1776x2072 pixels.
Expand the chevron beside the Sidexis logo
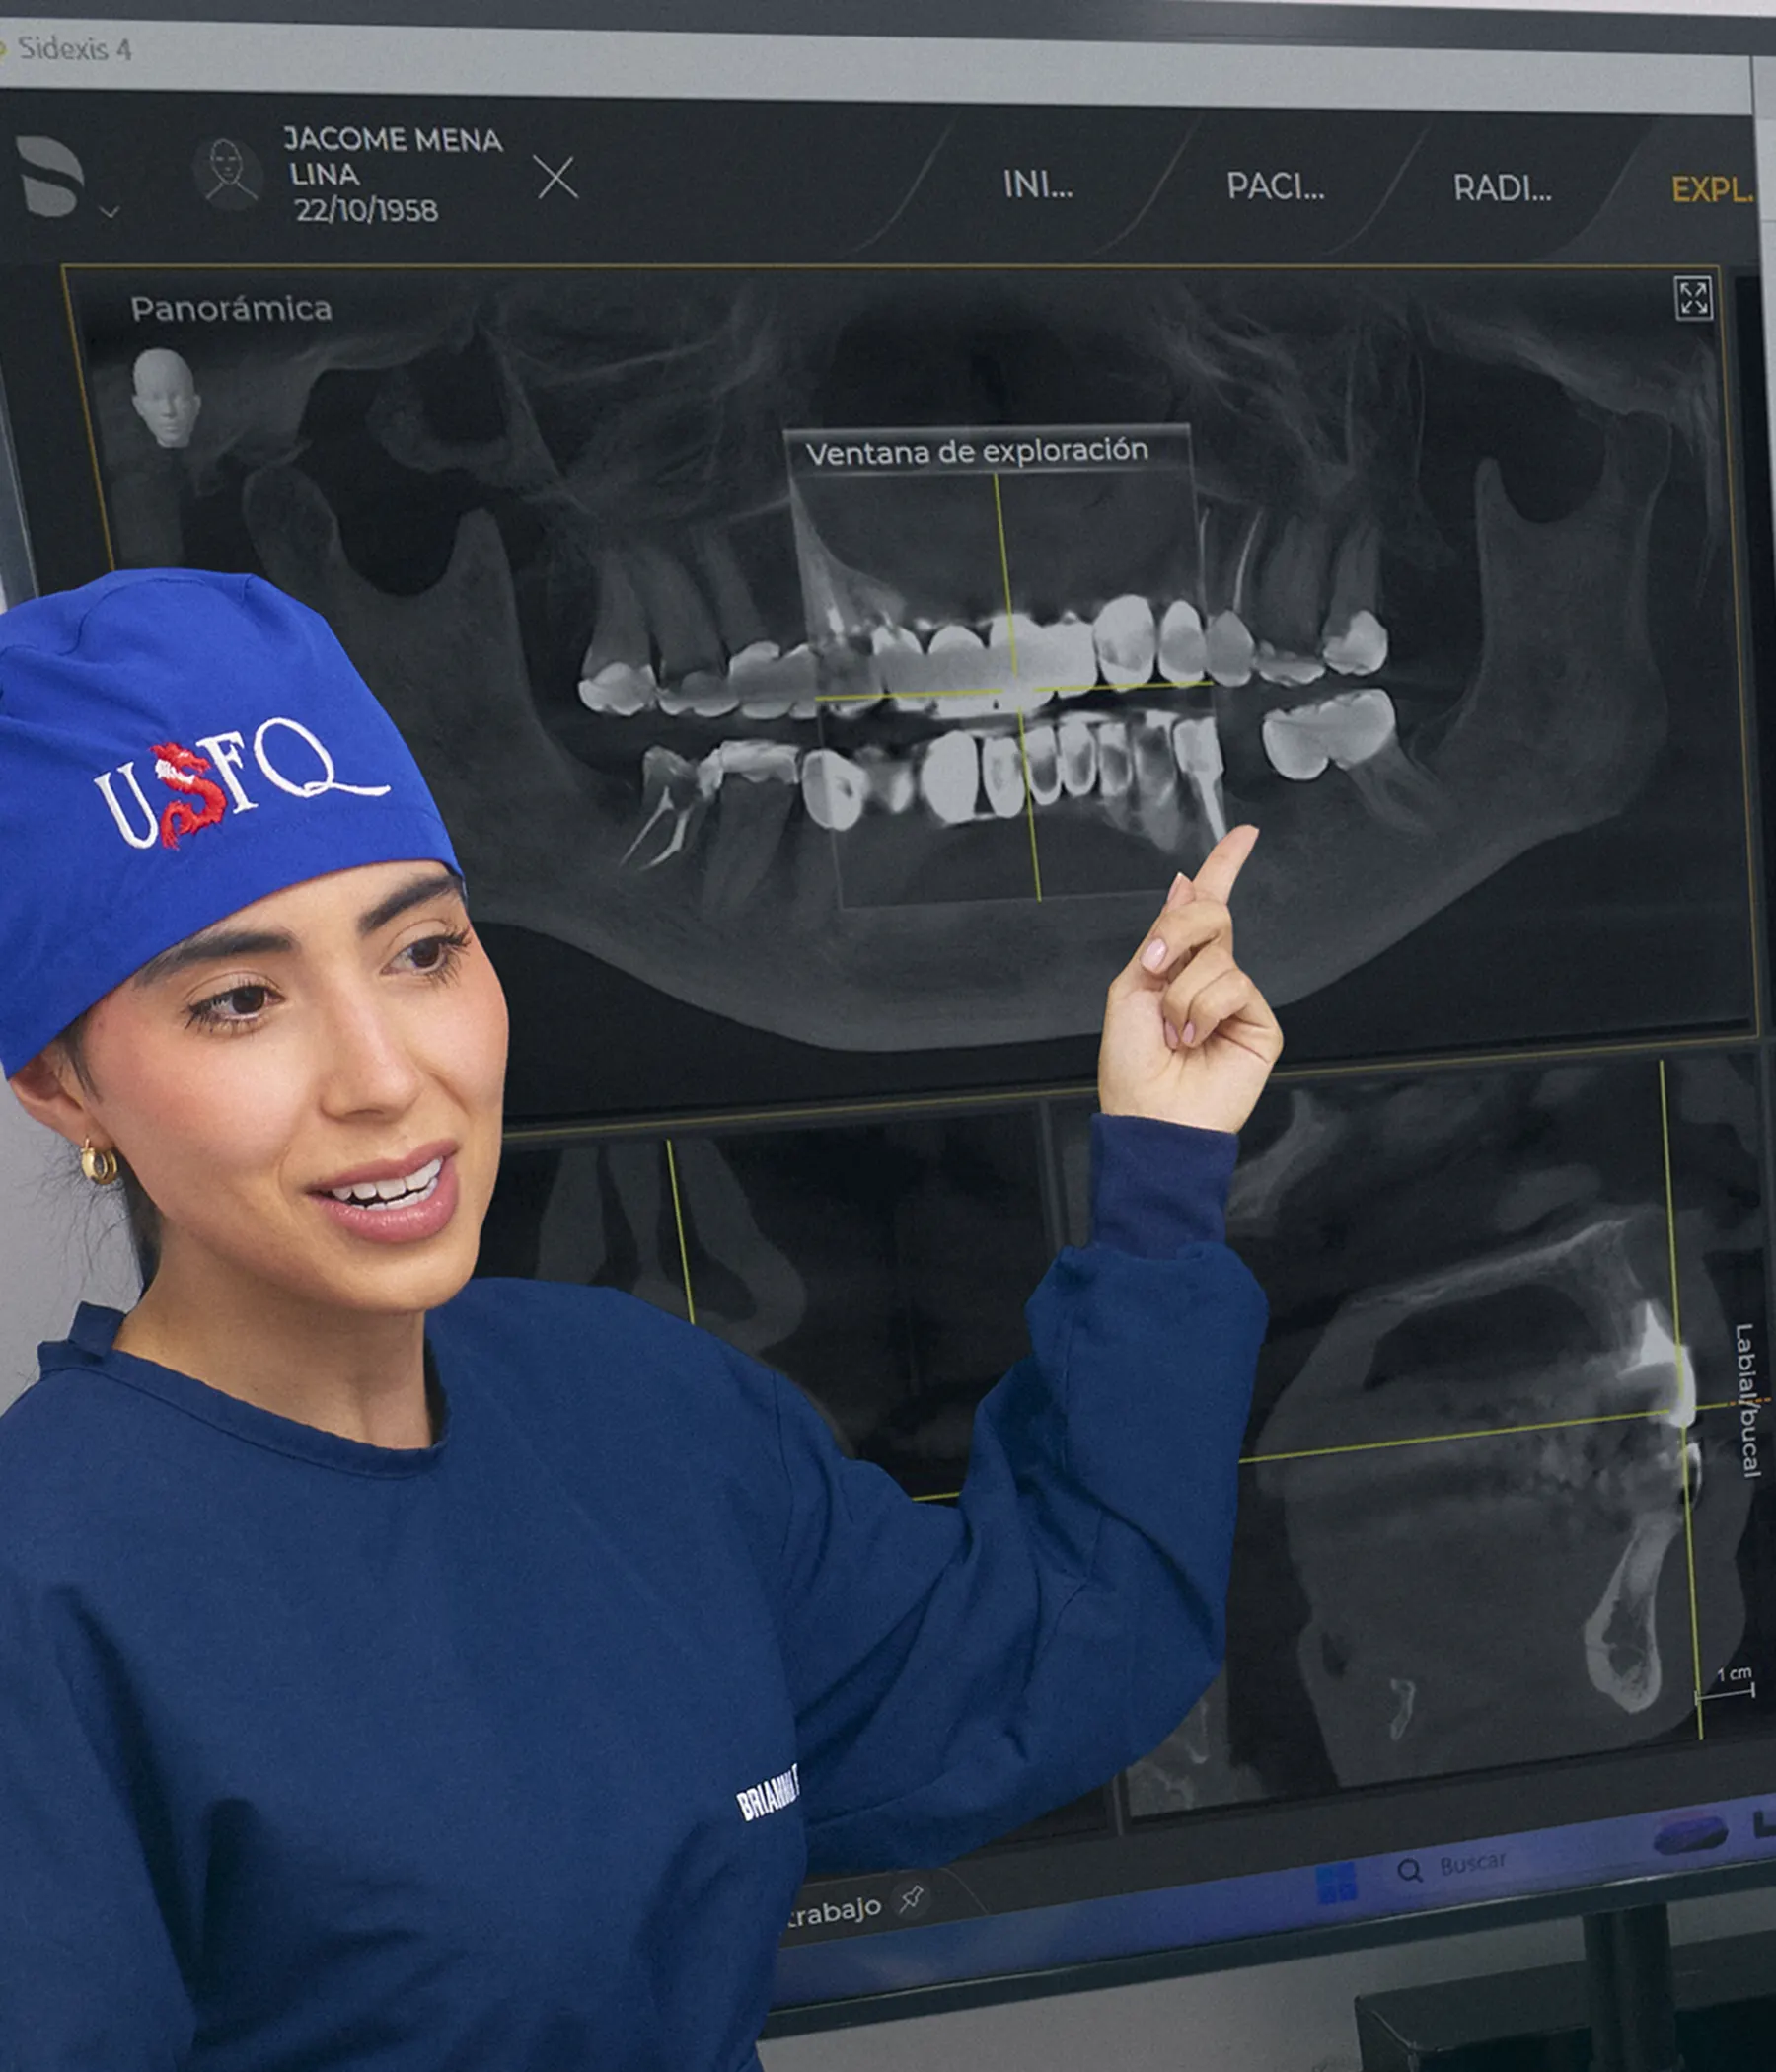[x=110, y=212]
